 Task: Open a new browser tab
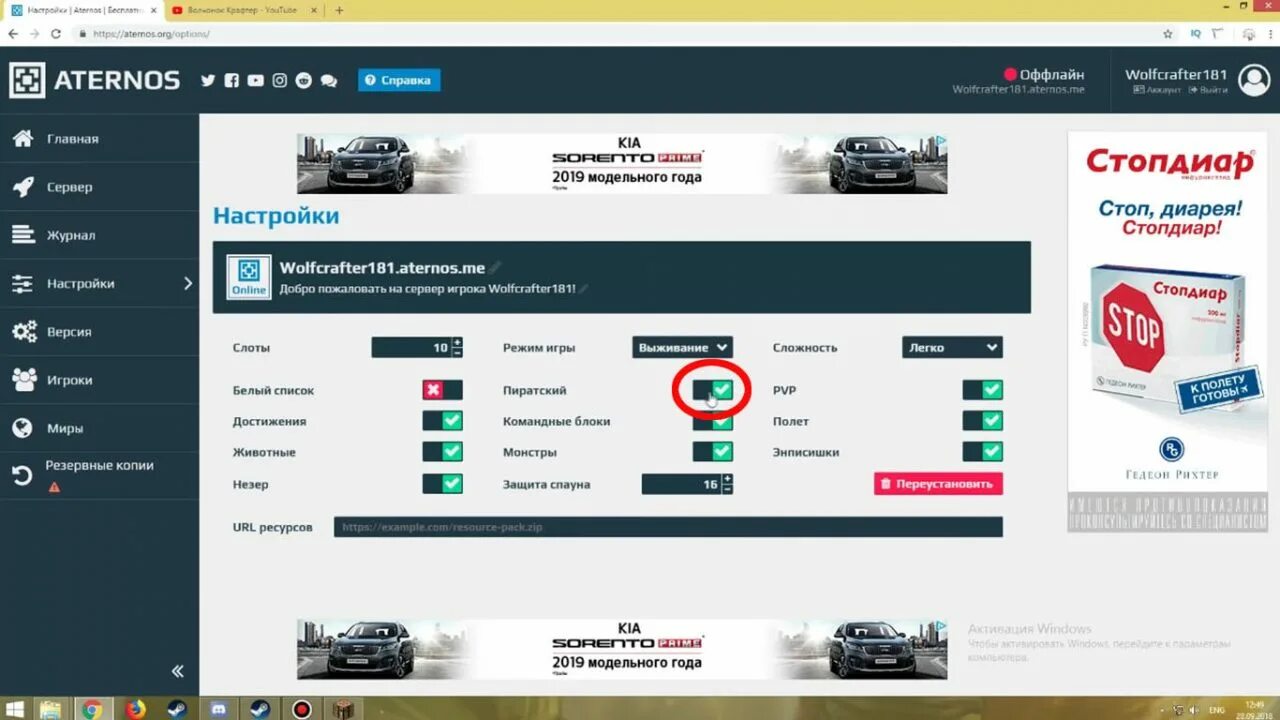pyautogui.click(x=339, y=10)
